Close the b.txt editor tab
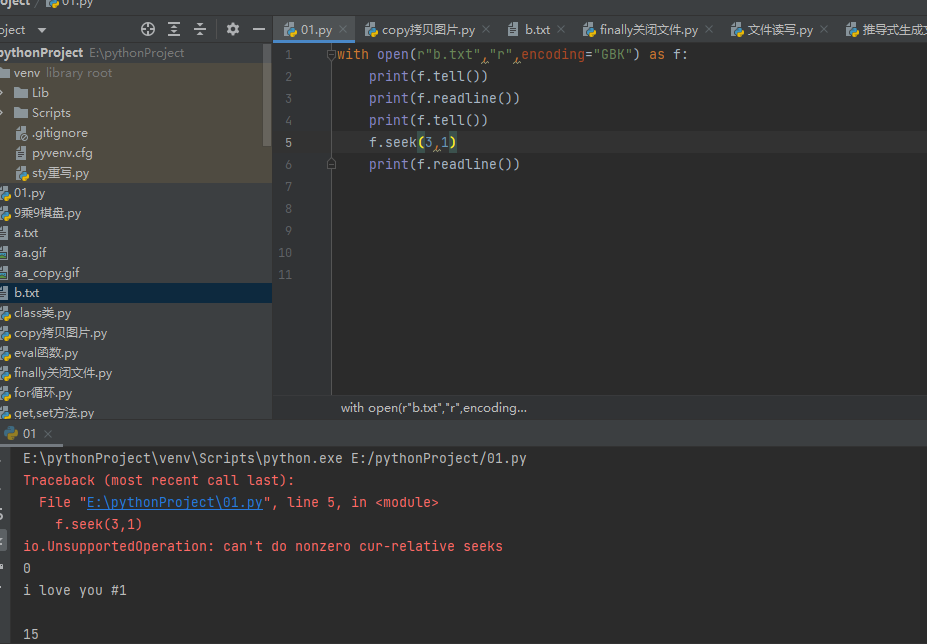The height and width of the screenshot is (644, 927). click(561, 29)
